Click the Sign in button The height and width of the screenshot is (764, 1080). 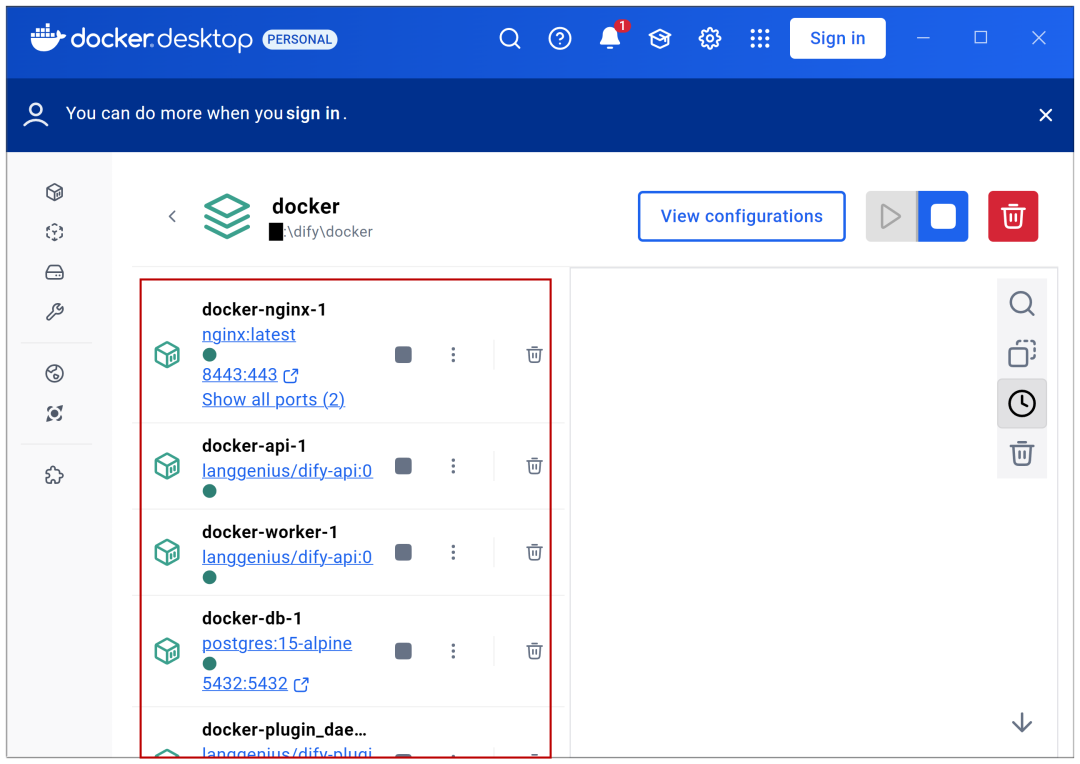click(x=838, y=39)
